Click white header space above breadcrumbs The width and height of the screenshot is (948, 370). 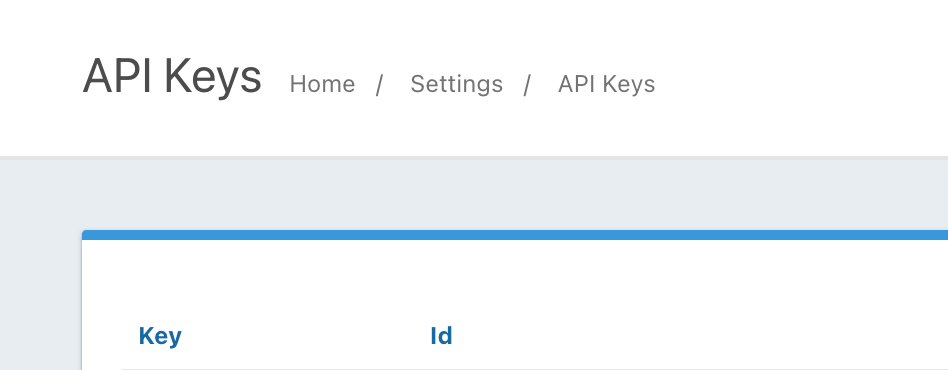pyautogui.click(x=472, y=30)
